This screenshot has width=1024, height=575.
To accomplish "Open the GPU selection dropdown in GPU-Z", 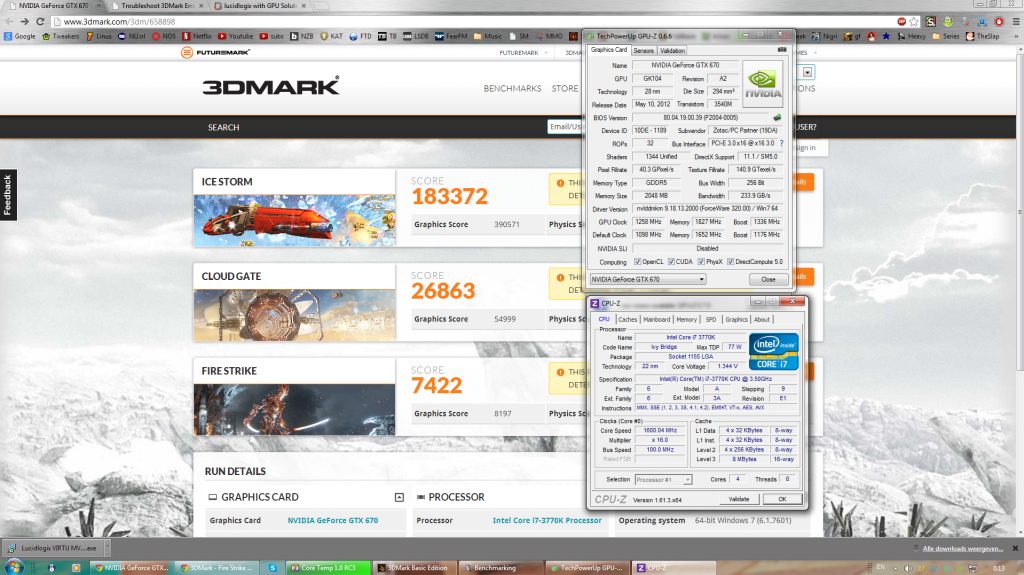I will (x=648, y=279).
